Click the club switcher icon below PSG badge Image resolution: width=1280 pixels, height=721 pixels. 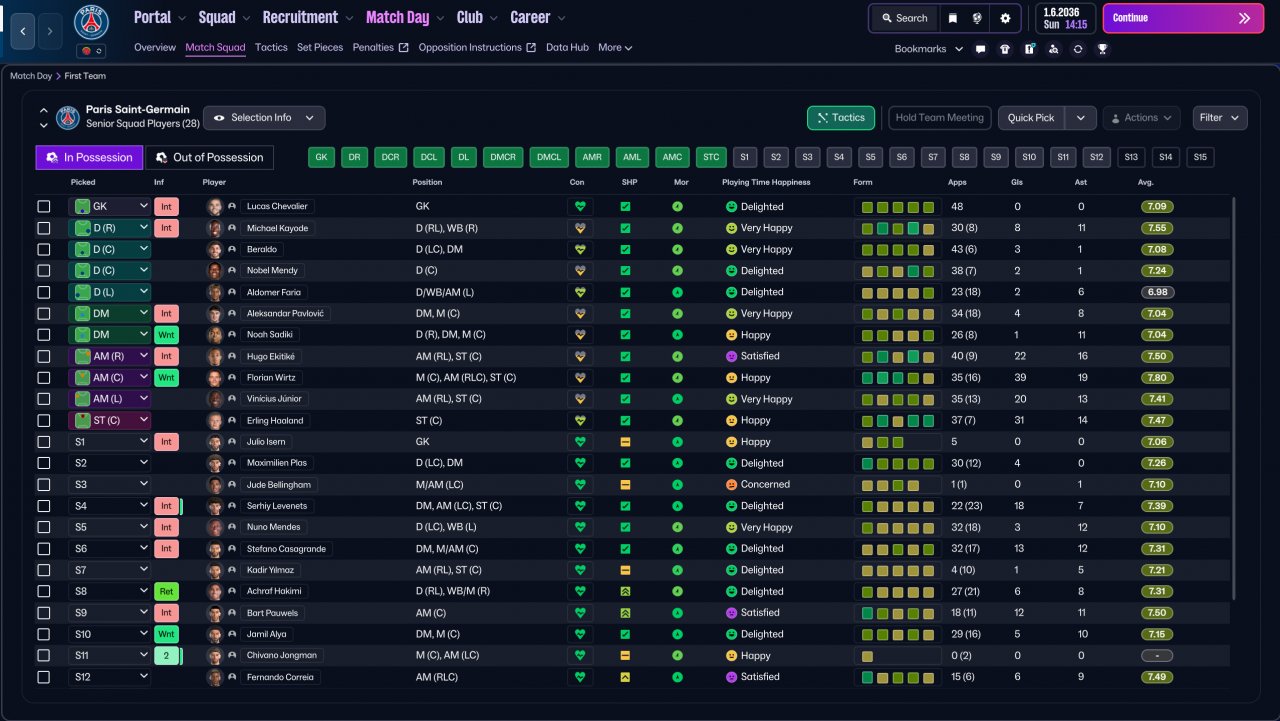91,51
